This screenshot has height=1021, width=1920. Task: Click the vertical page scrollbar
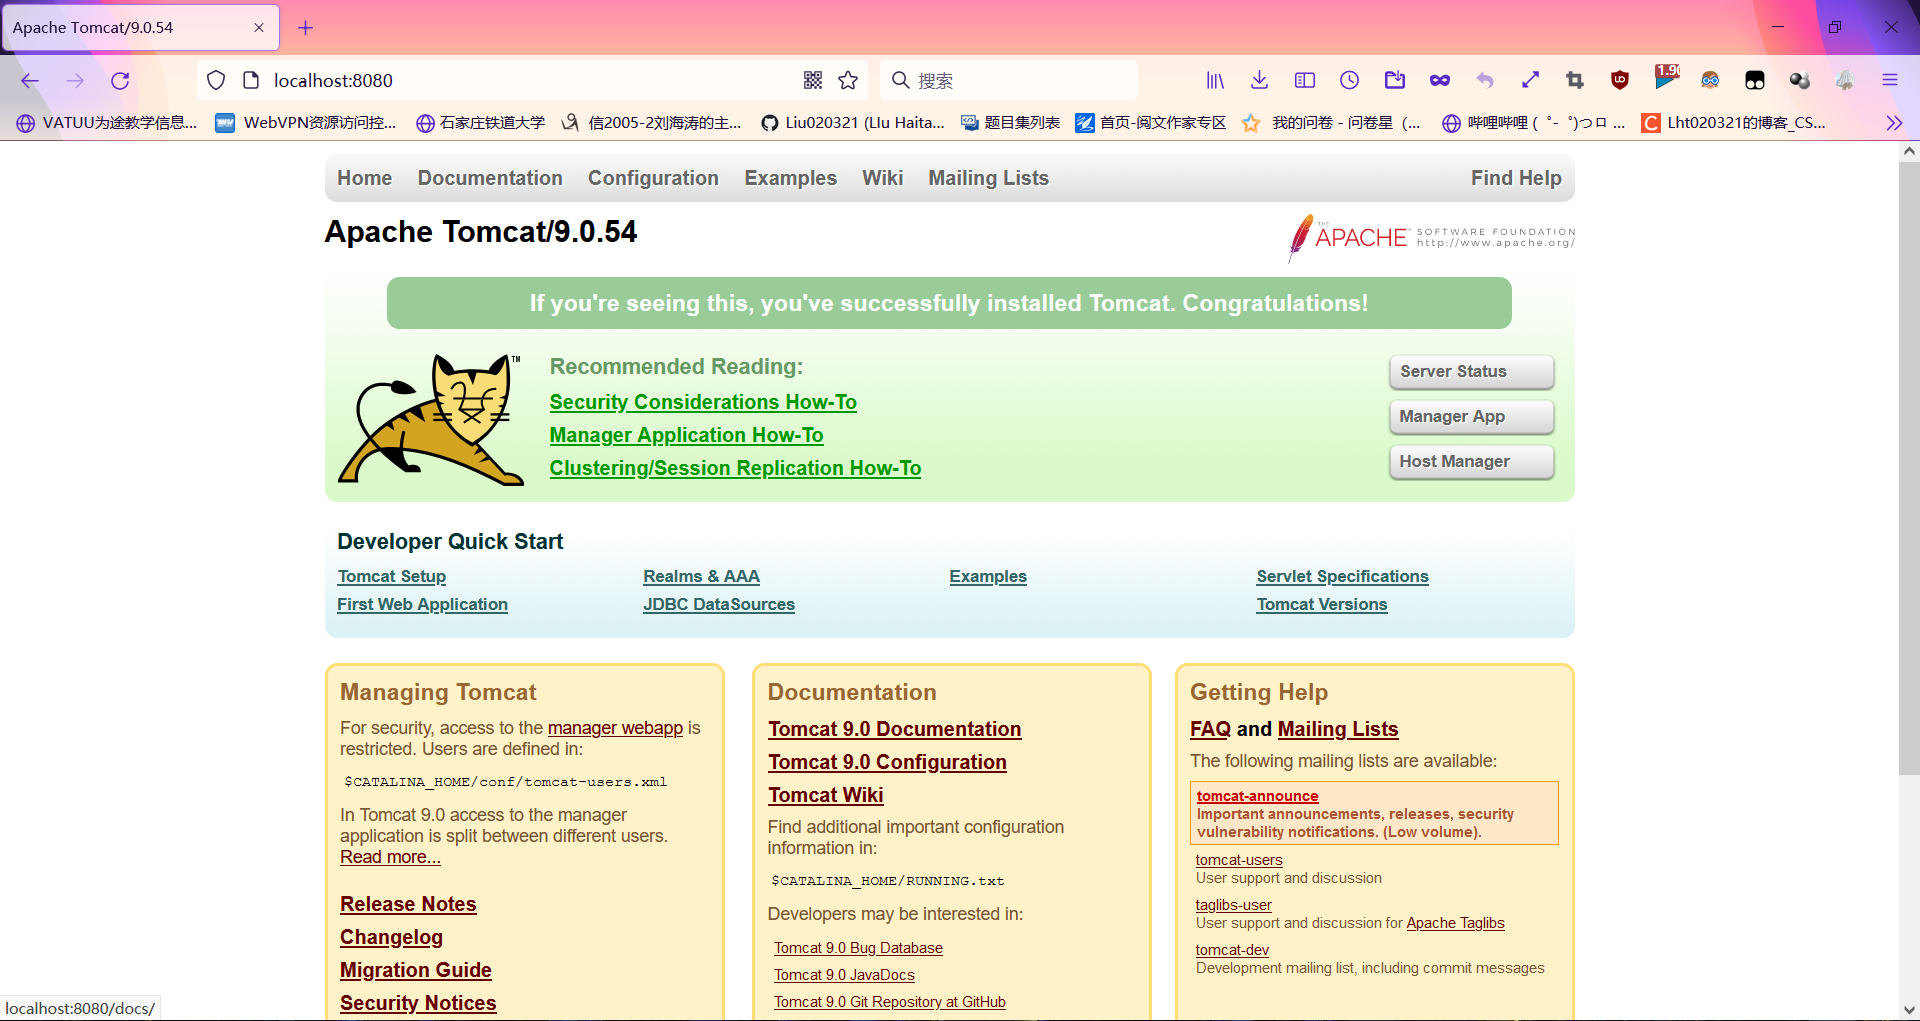[1909, 467]
